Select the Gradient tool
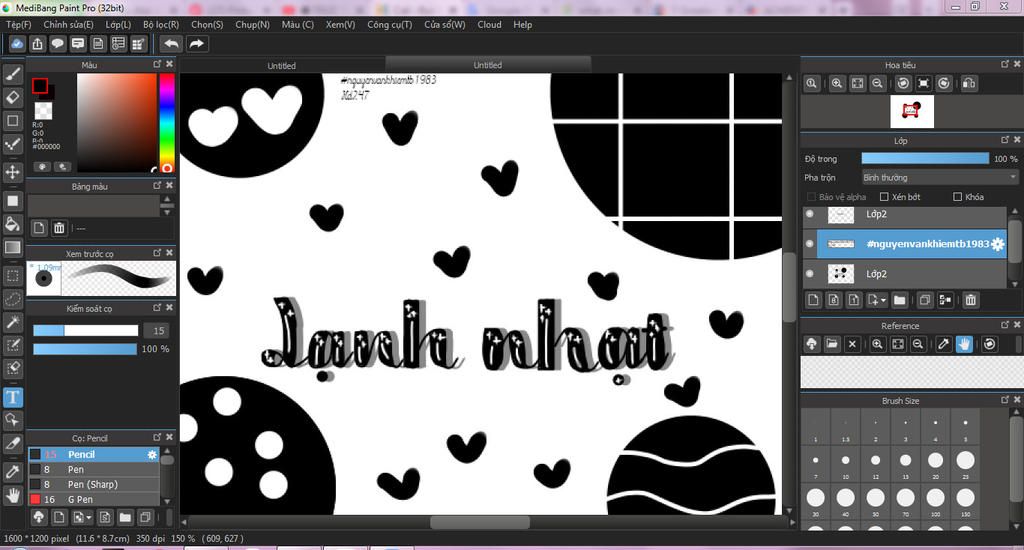The width and height of the screenshot is (1024, 550). (x=12, y=248)
